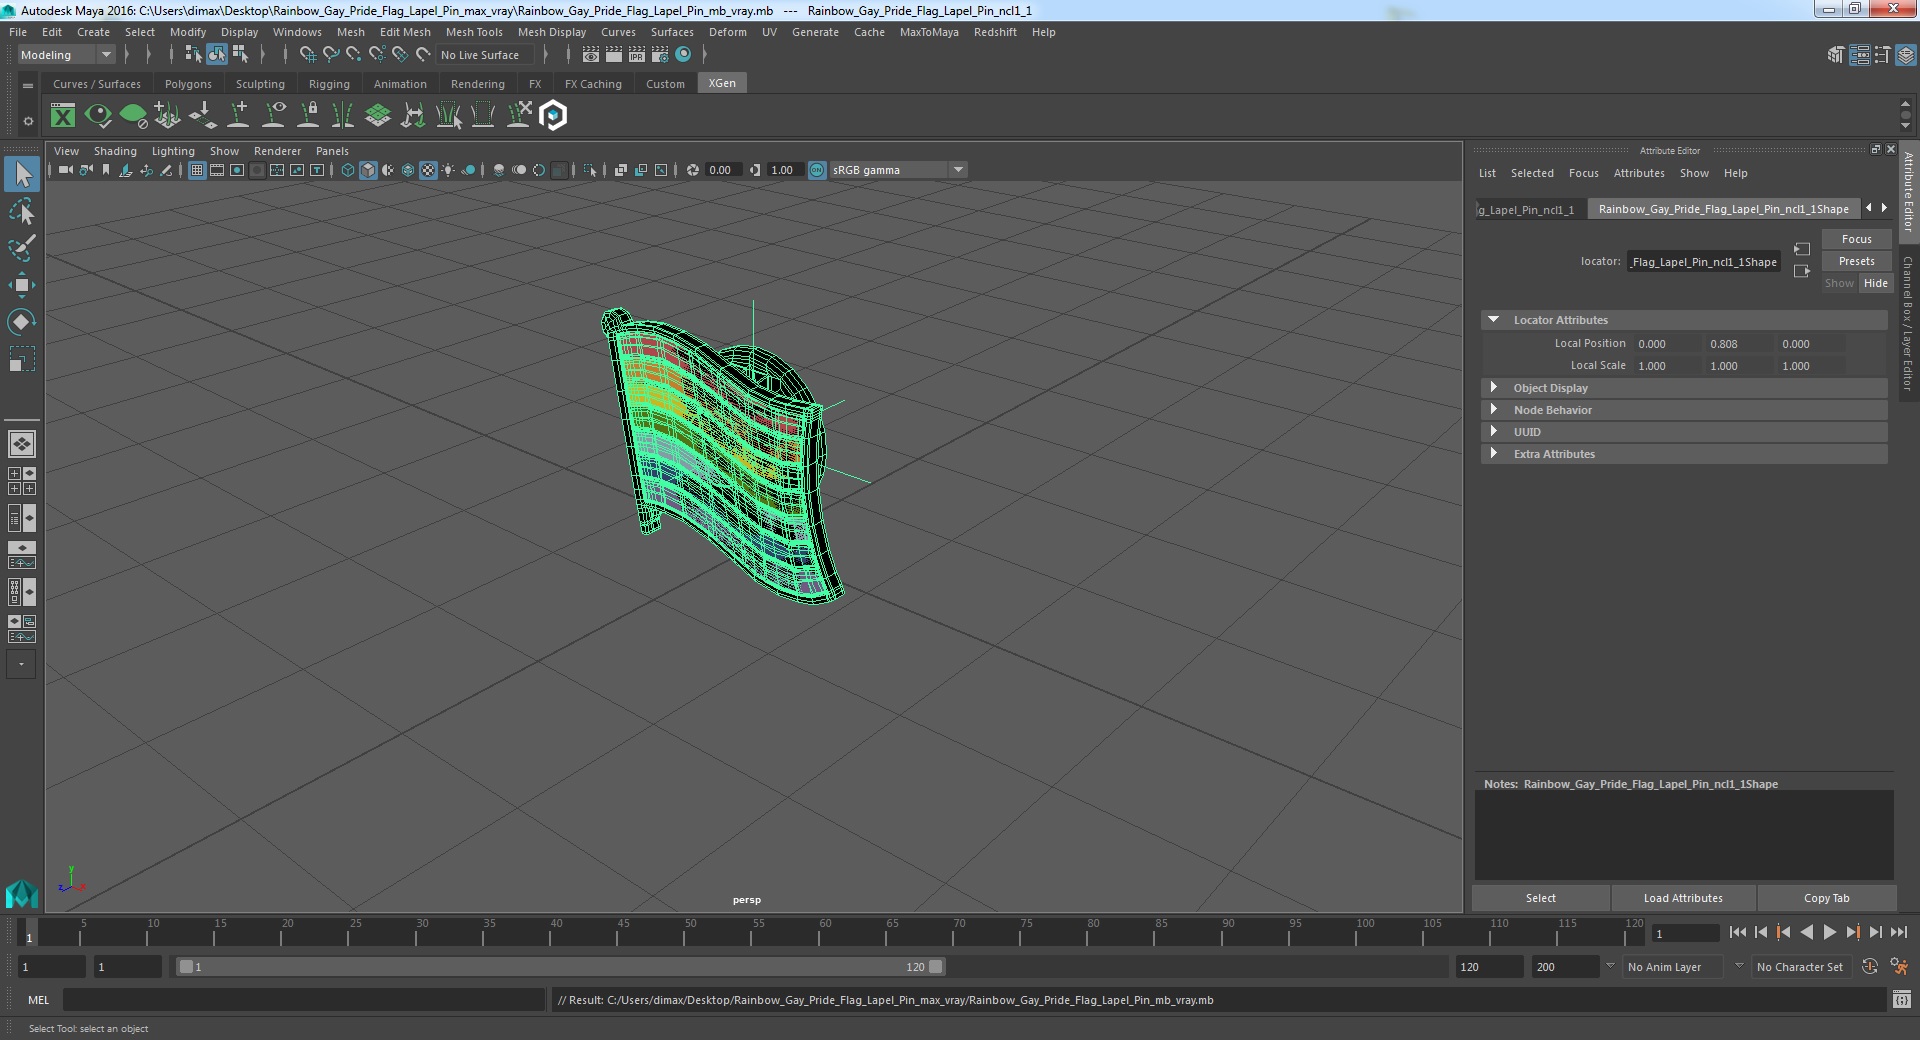Toggle use all lights viewport icon
Viewport: 1920px width, 1040px height.
pos(448,170)
